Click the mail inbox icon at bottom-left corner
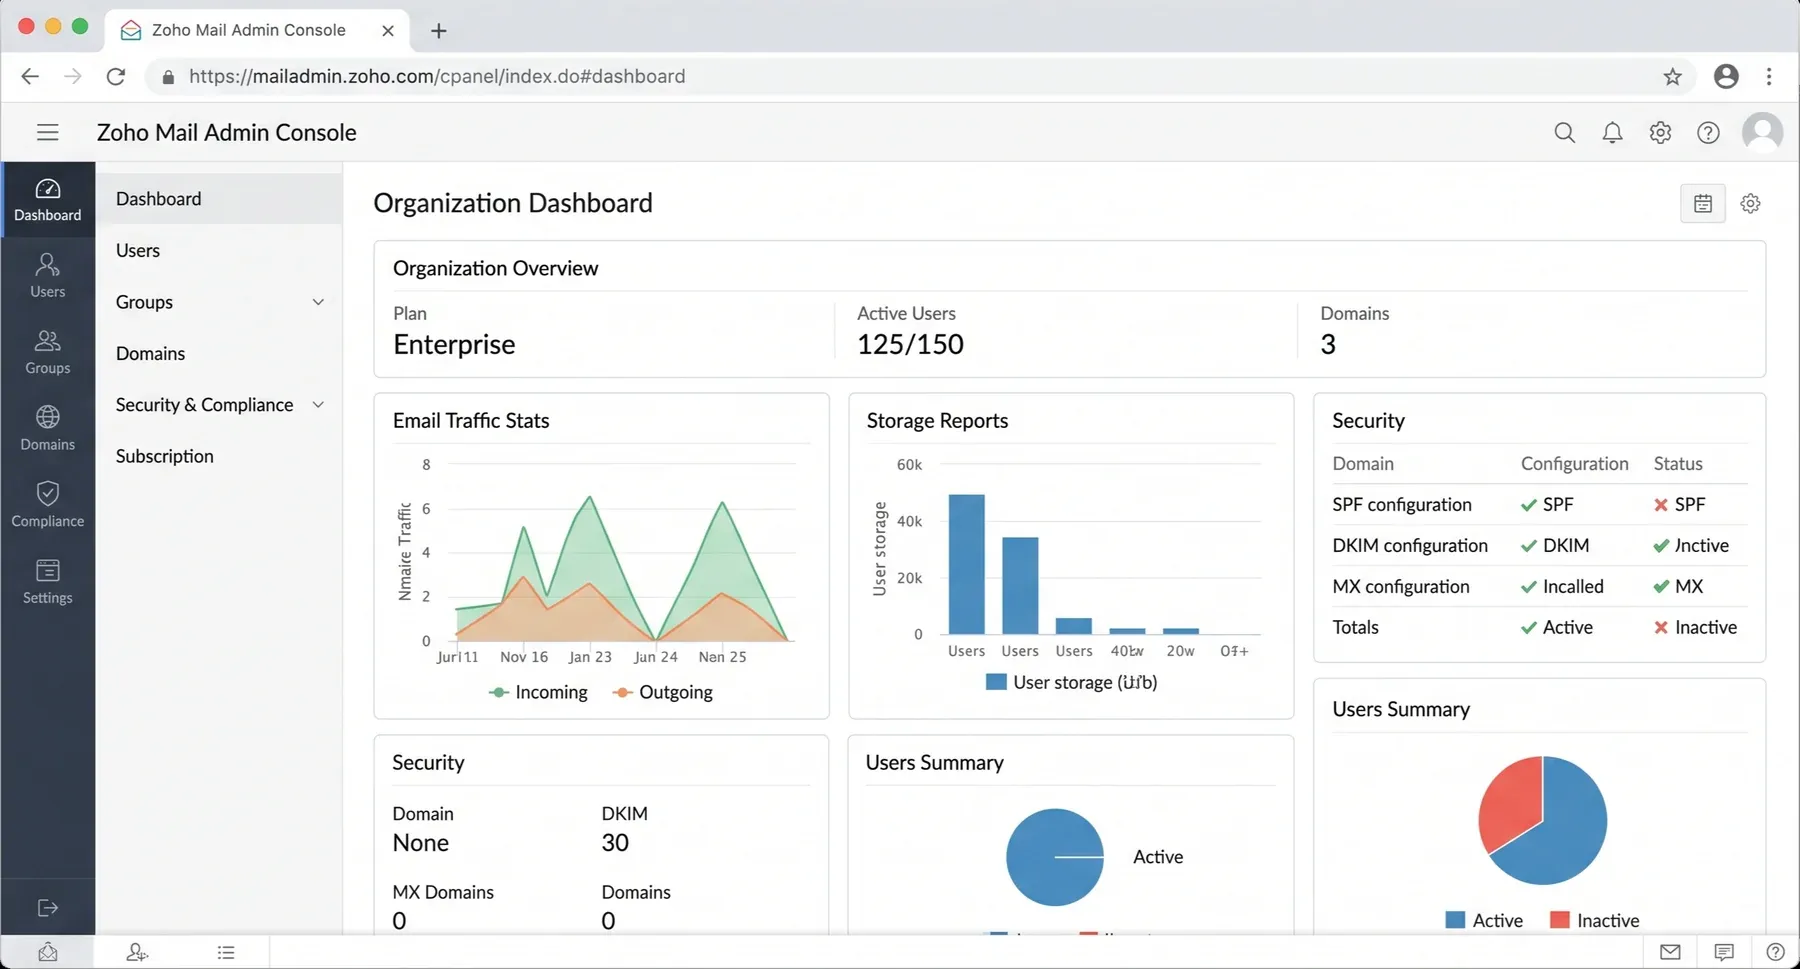This screenshot has height=969, width=1800. click(47, 952)
